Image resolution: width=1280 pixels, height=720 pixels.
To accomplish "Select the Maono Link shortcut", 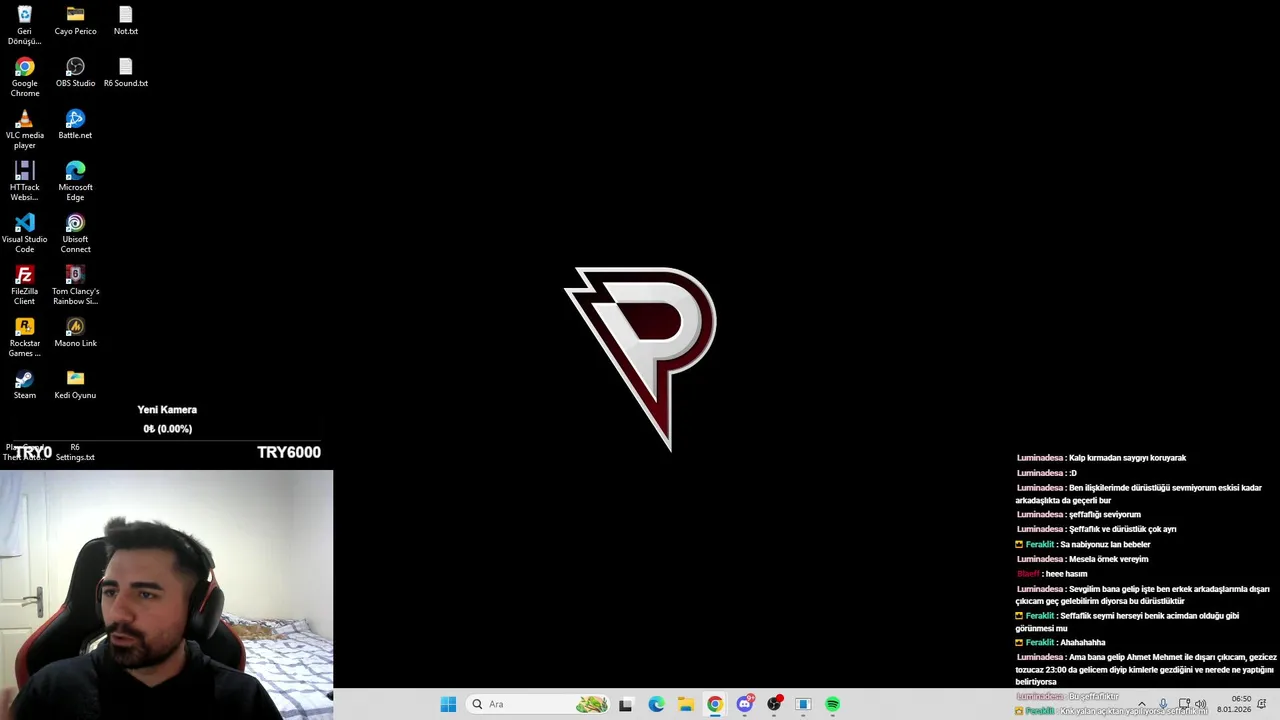I will (x=75, y=333).
